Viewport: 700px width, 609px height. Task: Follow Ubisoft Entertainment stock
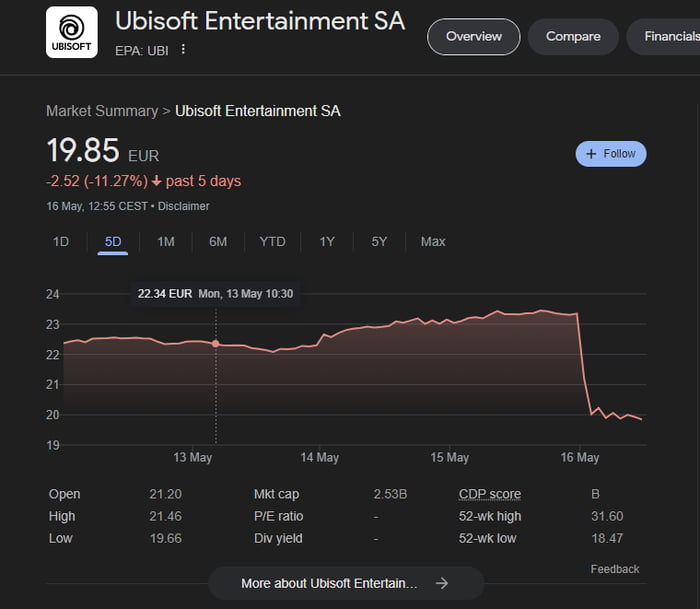tap(611, 154)
